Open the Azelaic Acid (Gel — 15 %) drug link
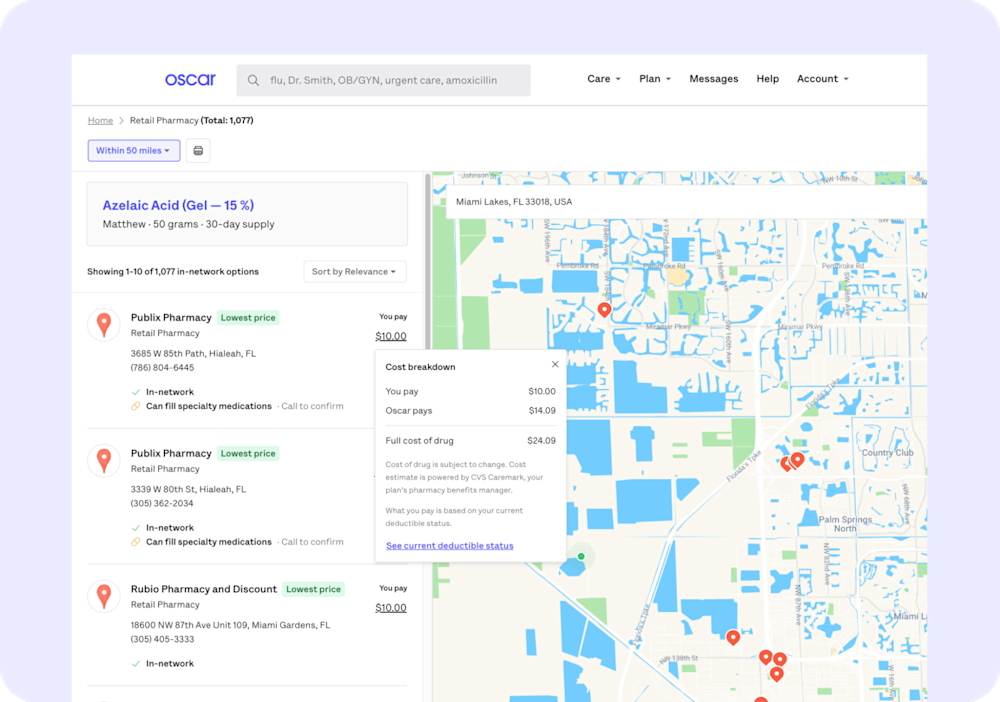Viewport: 1000px width, 702px height. click(x=178, y=205)
